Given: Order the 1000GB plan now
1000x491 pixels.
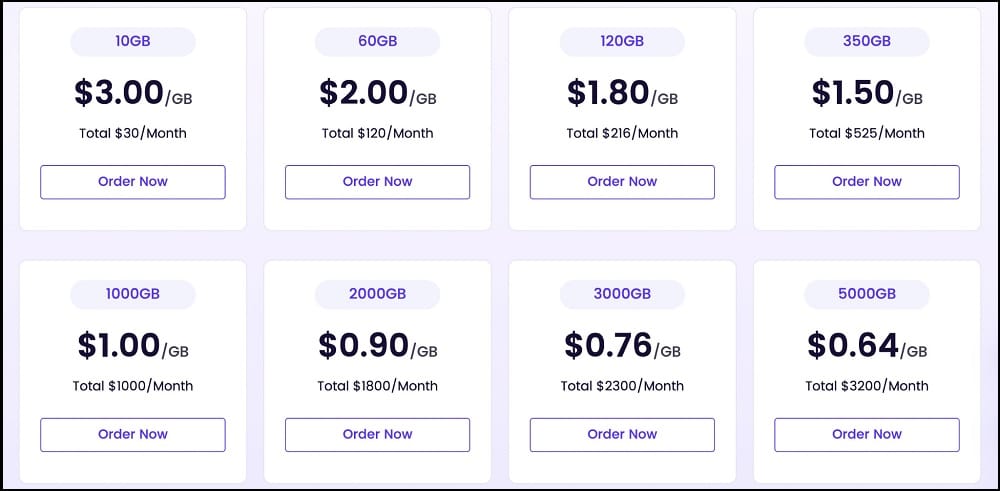Looking at the screenshot, I should pyautogui.click(x=133, y=435).
